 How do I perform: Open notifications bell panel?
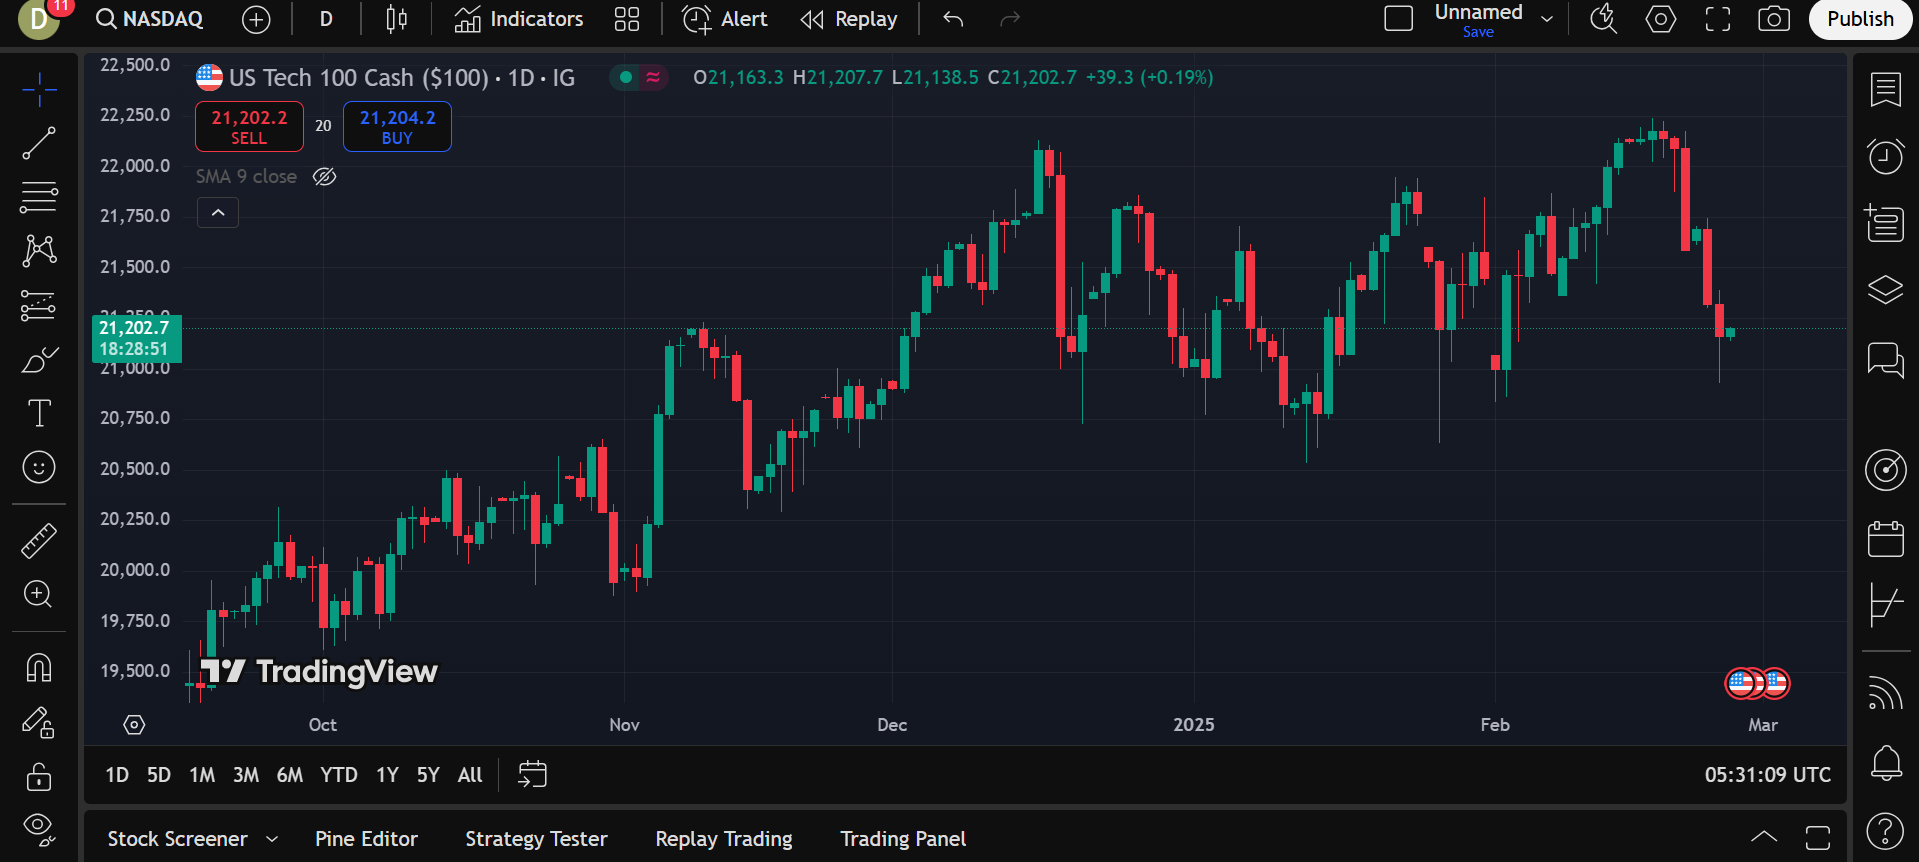1886,763
